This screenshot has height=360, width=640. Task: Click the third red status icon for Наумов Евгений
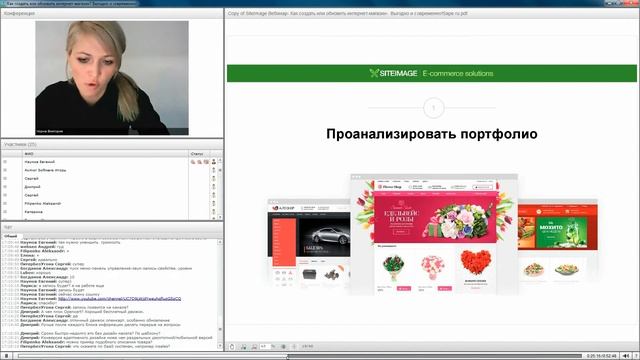click(x=206, y=162)
